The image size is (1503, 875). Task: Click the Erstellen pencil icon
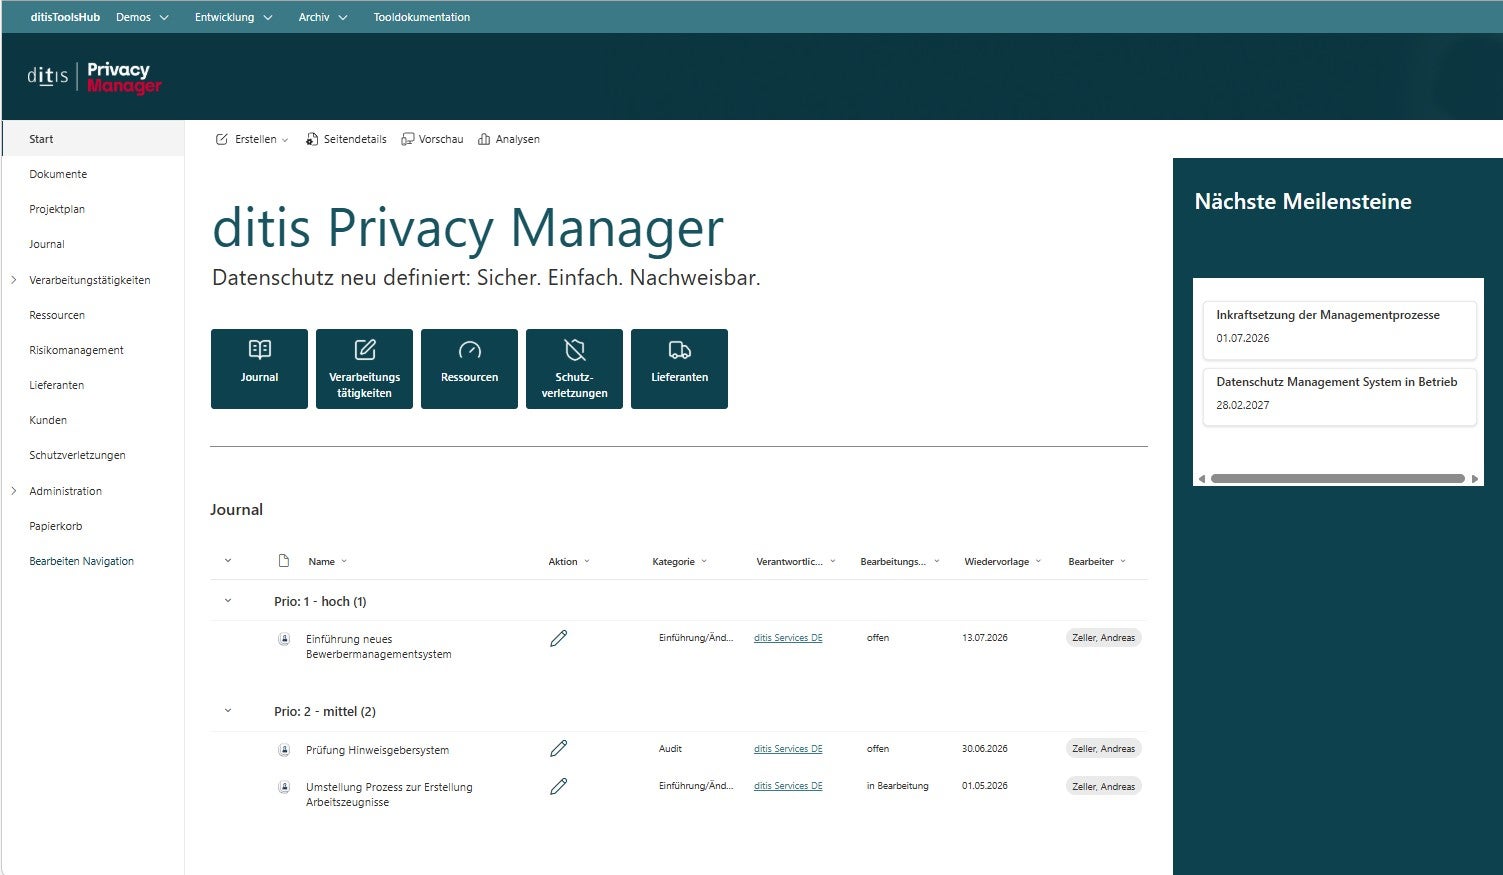click(x=222, y=139)
